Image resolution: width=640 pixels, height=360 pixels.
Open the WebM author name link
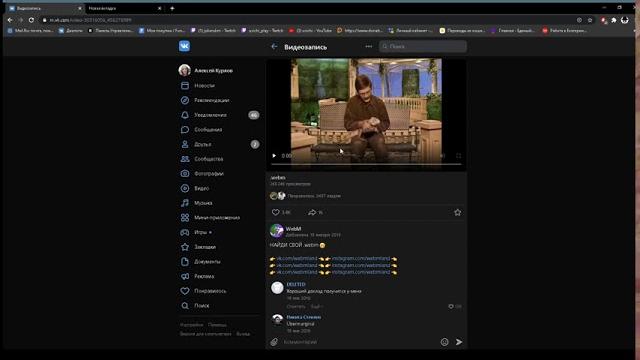pyautogui.click(x=293, y=229)
